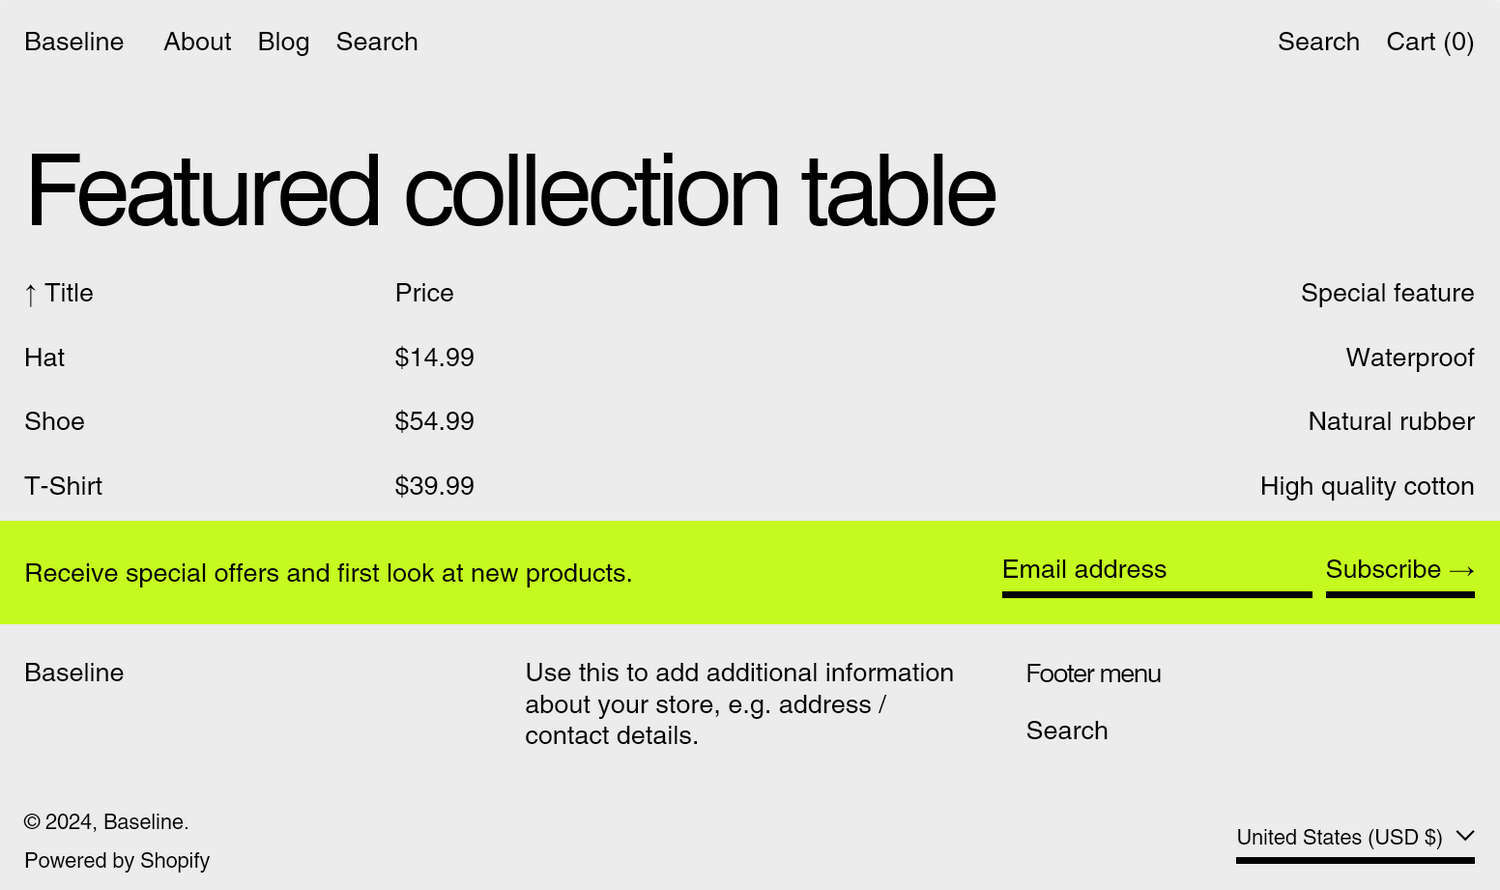Expand the United States (USD $) country selector

pyautogui.click(x=1339, y=838)
